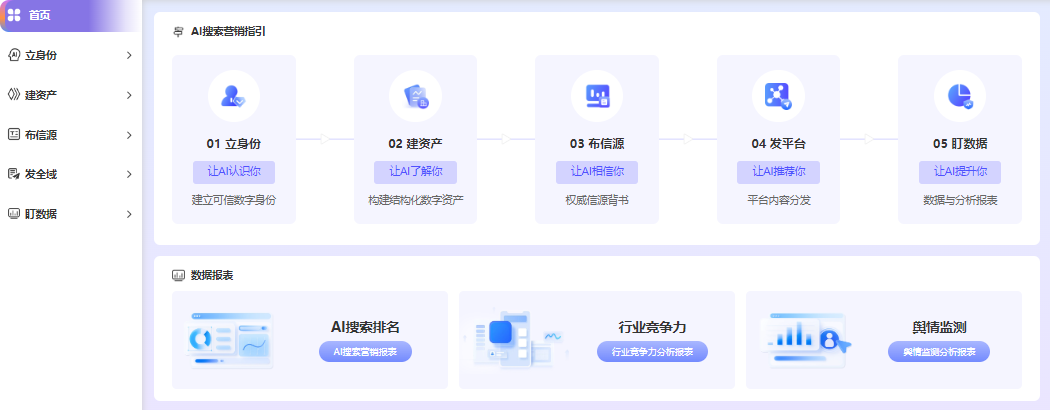Viewport: 1050px width, 410px height.
Task: Click the 02 建资产 step title
Action: 415,144
